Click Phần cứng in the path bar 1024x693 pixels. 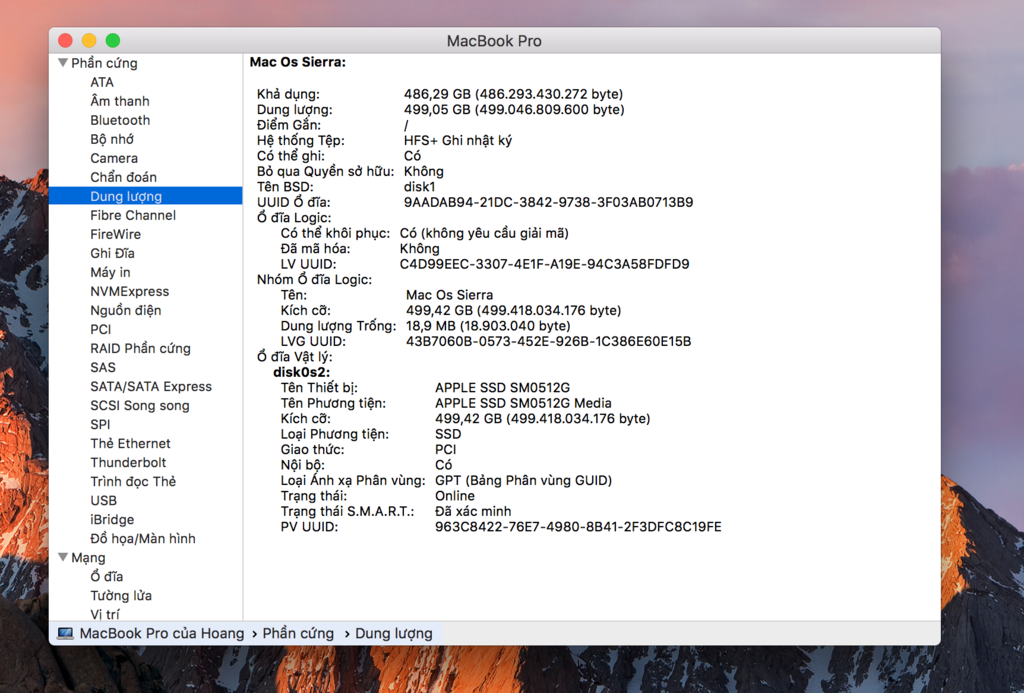coord(298,634)
